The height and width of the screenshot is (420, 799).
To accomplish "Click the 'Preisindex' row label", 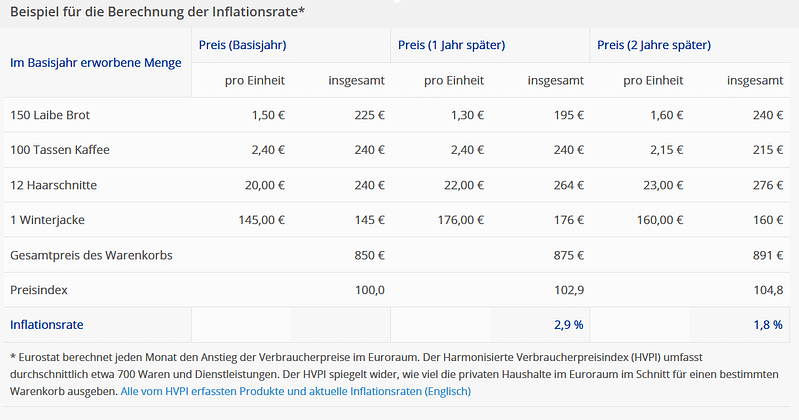I will pyautogui.click(x=38, y=290).
